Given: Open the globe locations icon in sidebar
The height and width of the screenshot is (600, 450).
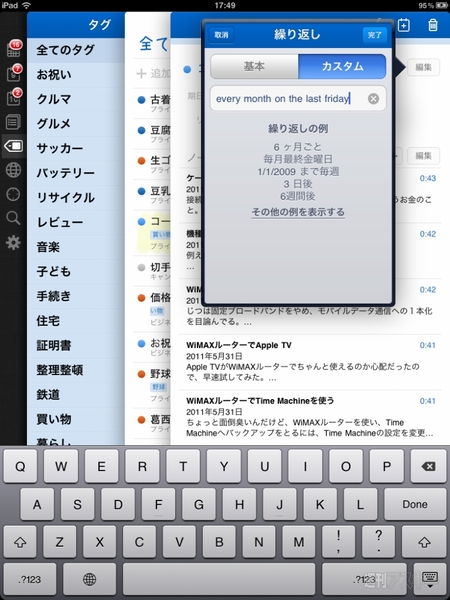Looking at the screenshot, I should click(13, 170).
